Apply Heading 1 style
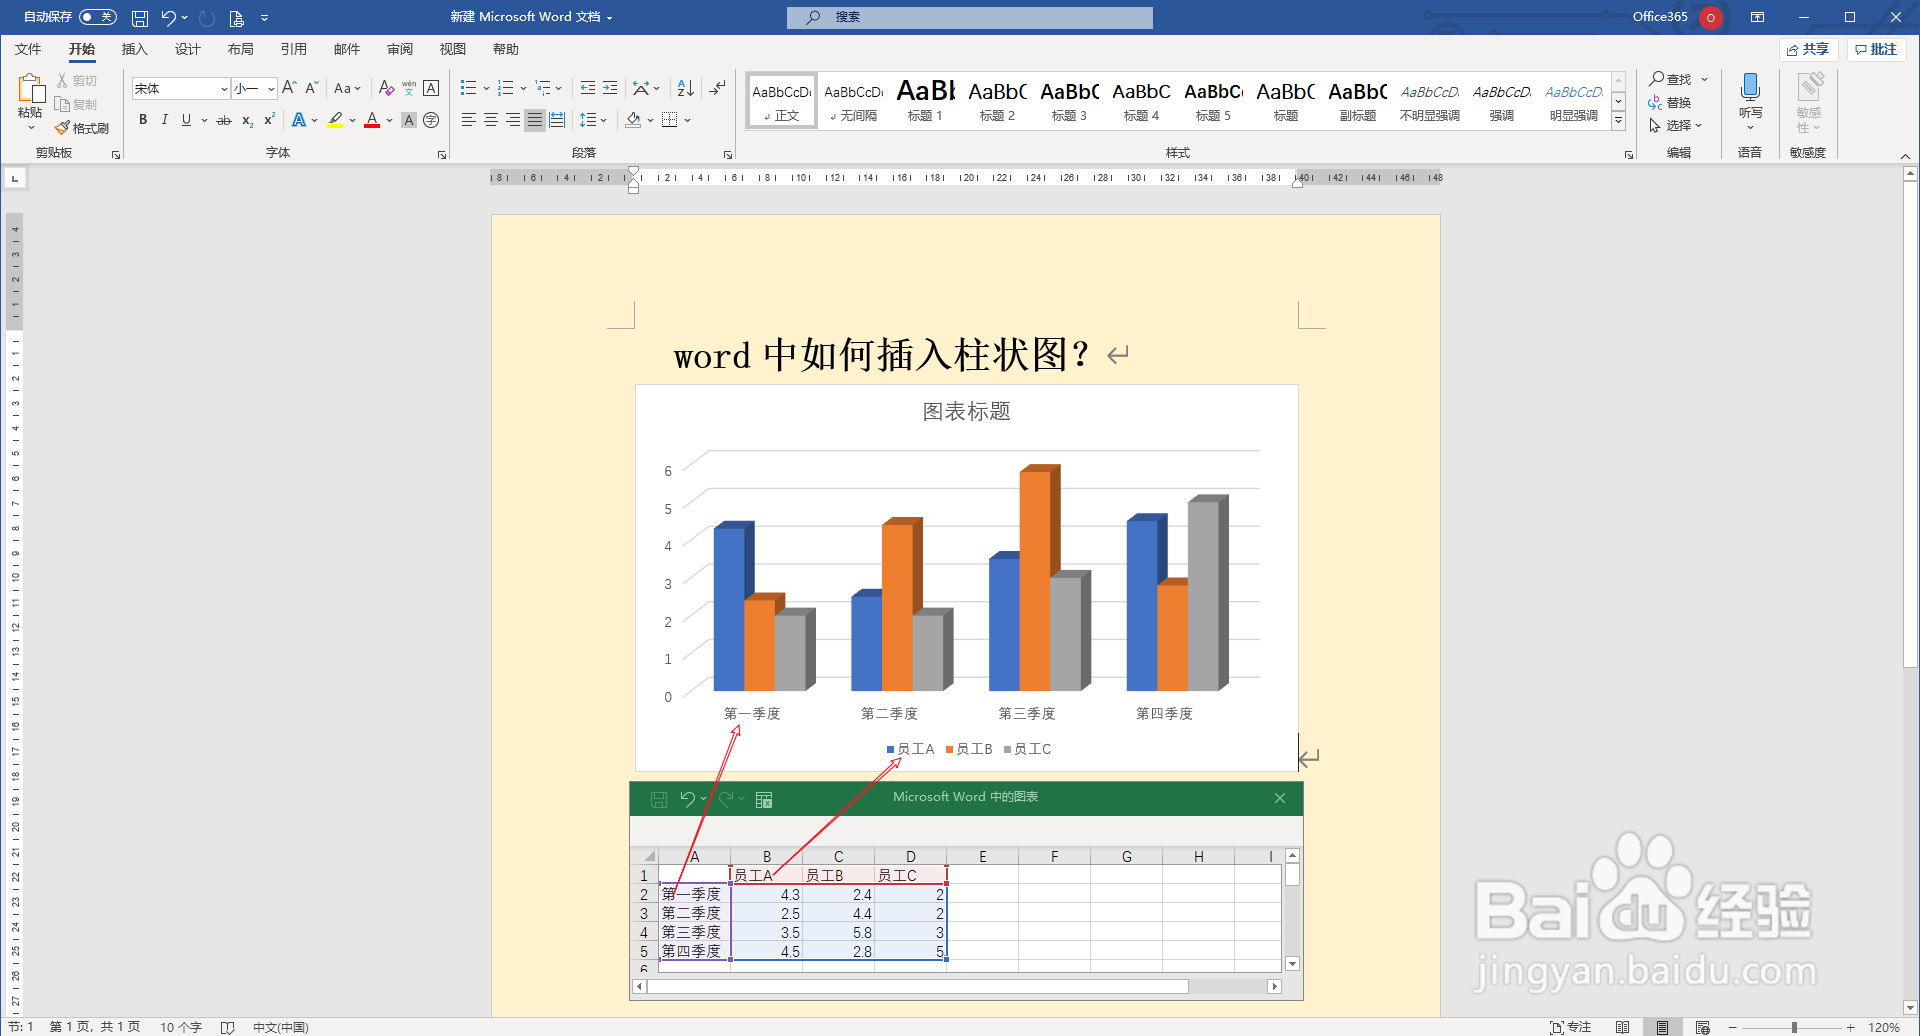The width and height of the screenshot is (1920, 1036). (925, 100)
